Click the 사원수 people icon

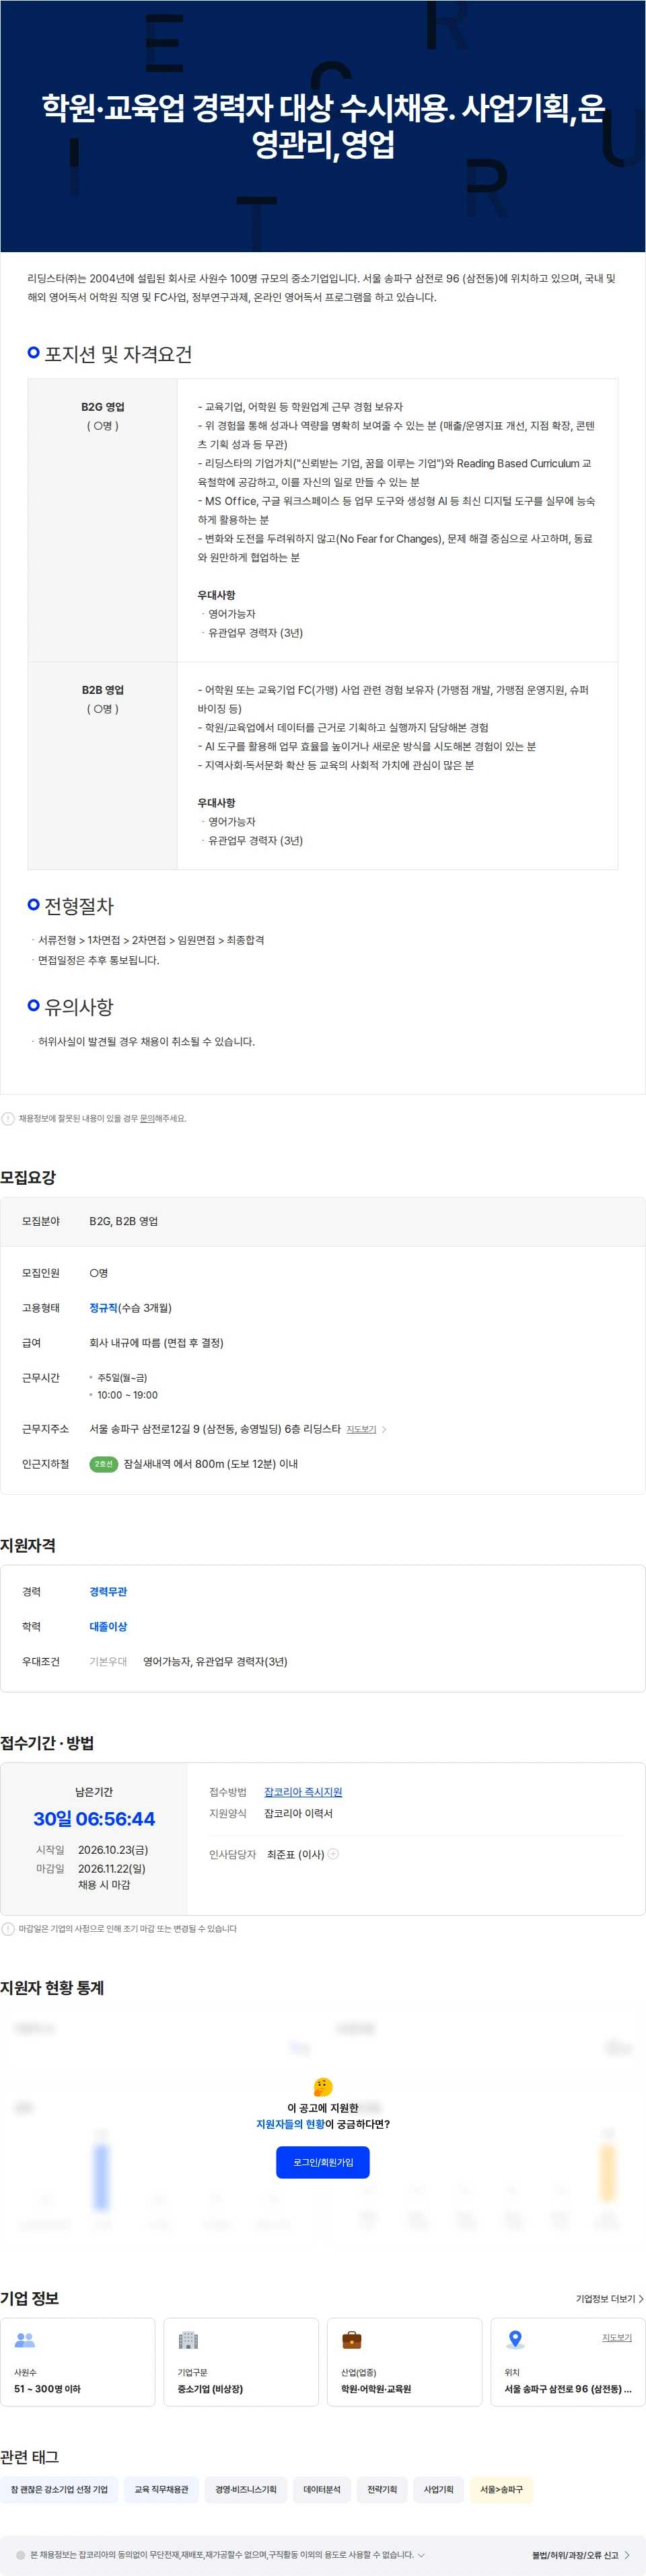coord(25,2340)
